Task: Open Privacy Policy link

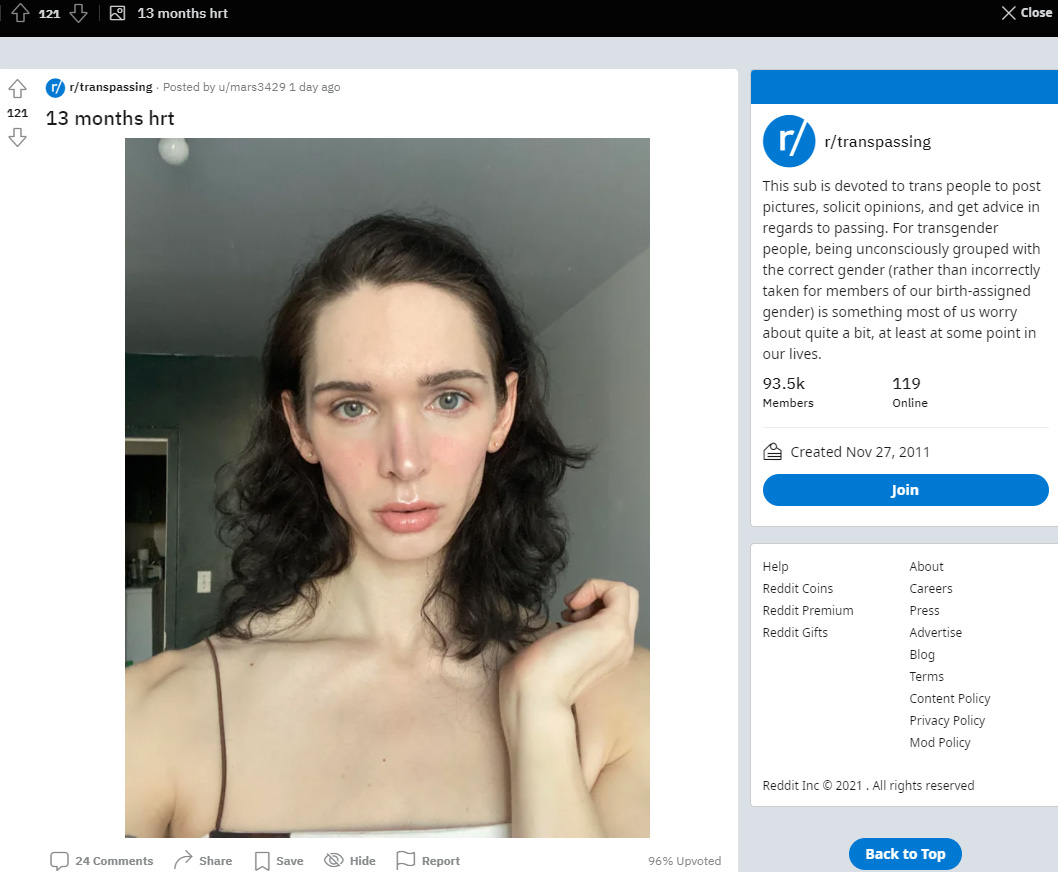Action: pos(947,720)
